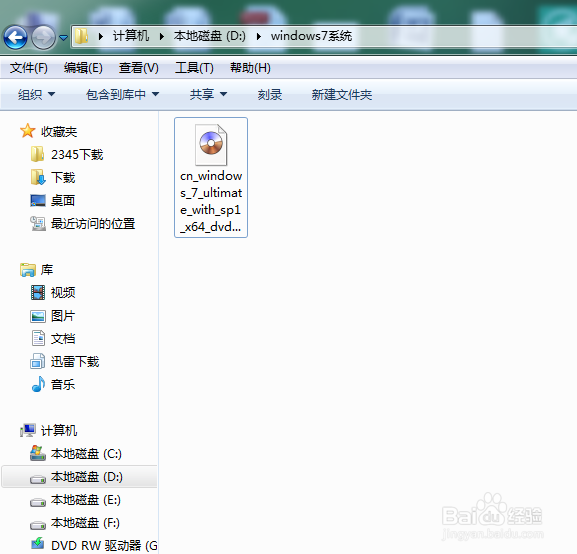The image size is (577, 554).
Task: Click file name cn_windows_7_ultimate_with_sp1_x64_dvd
Action: pos(211,201)
